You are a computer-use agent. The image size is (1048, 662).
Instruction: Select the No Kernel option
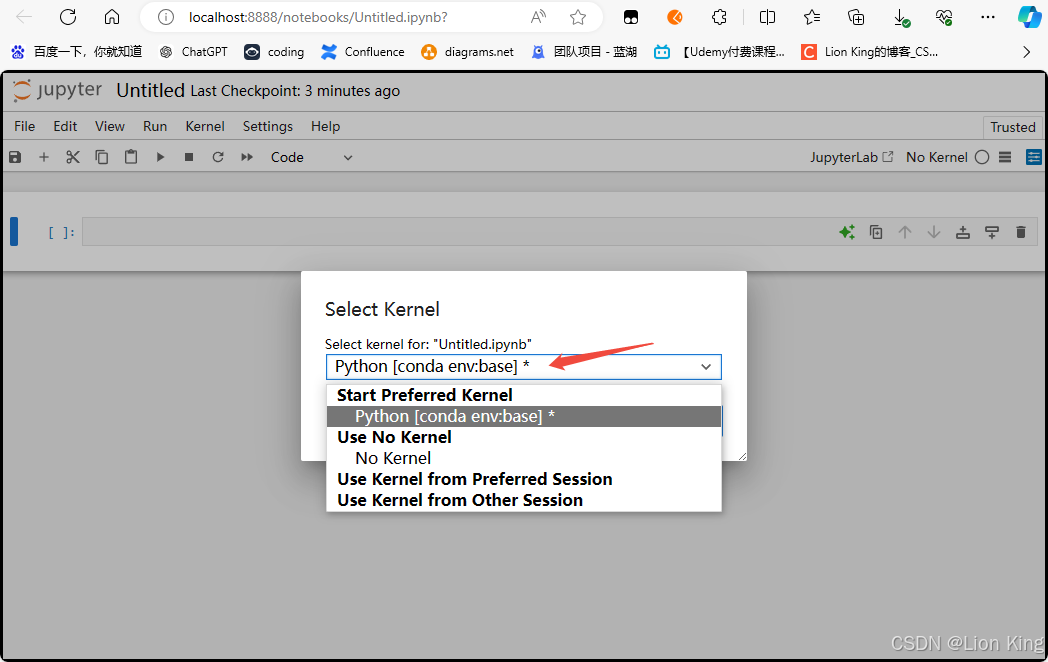(524, 458)
